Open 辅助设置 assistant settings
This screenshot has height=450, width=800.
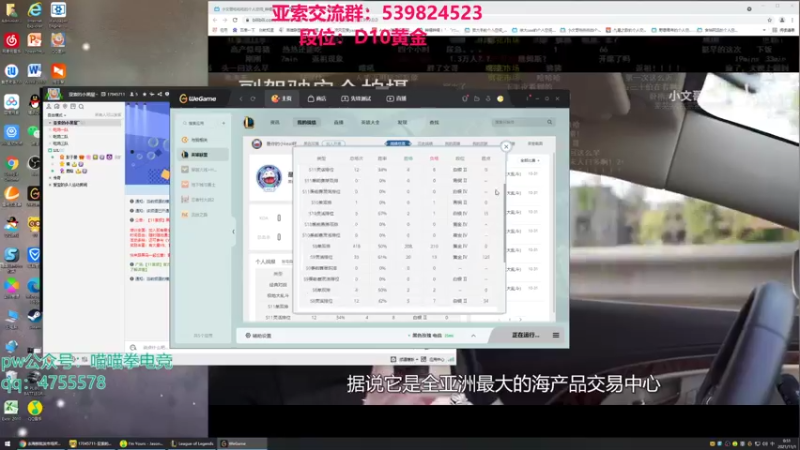point(259,336)
